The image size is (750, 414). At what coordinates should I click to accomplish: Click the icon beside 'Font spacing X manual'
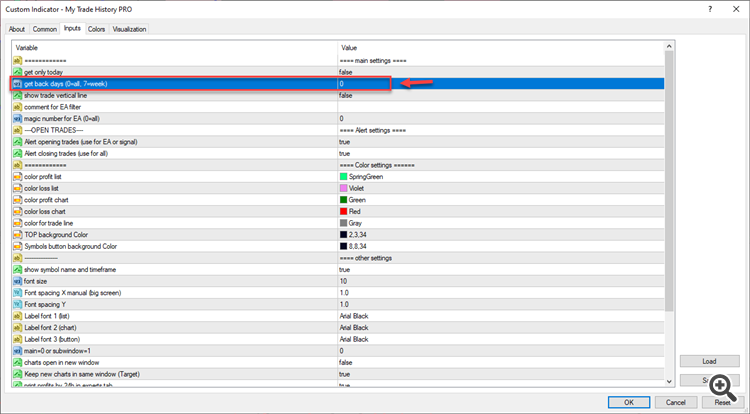[18, 293]
